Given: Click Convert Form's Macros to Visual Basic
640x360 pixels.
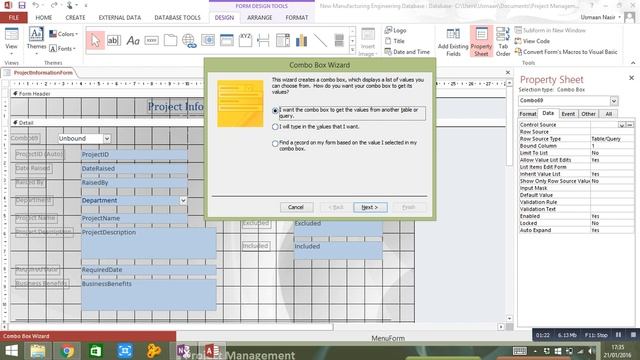Looking at the screenshot, I should point(566,52).
